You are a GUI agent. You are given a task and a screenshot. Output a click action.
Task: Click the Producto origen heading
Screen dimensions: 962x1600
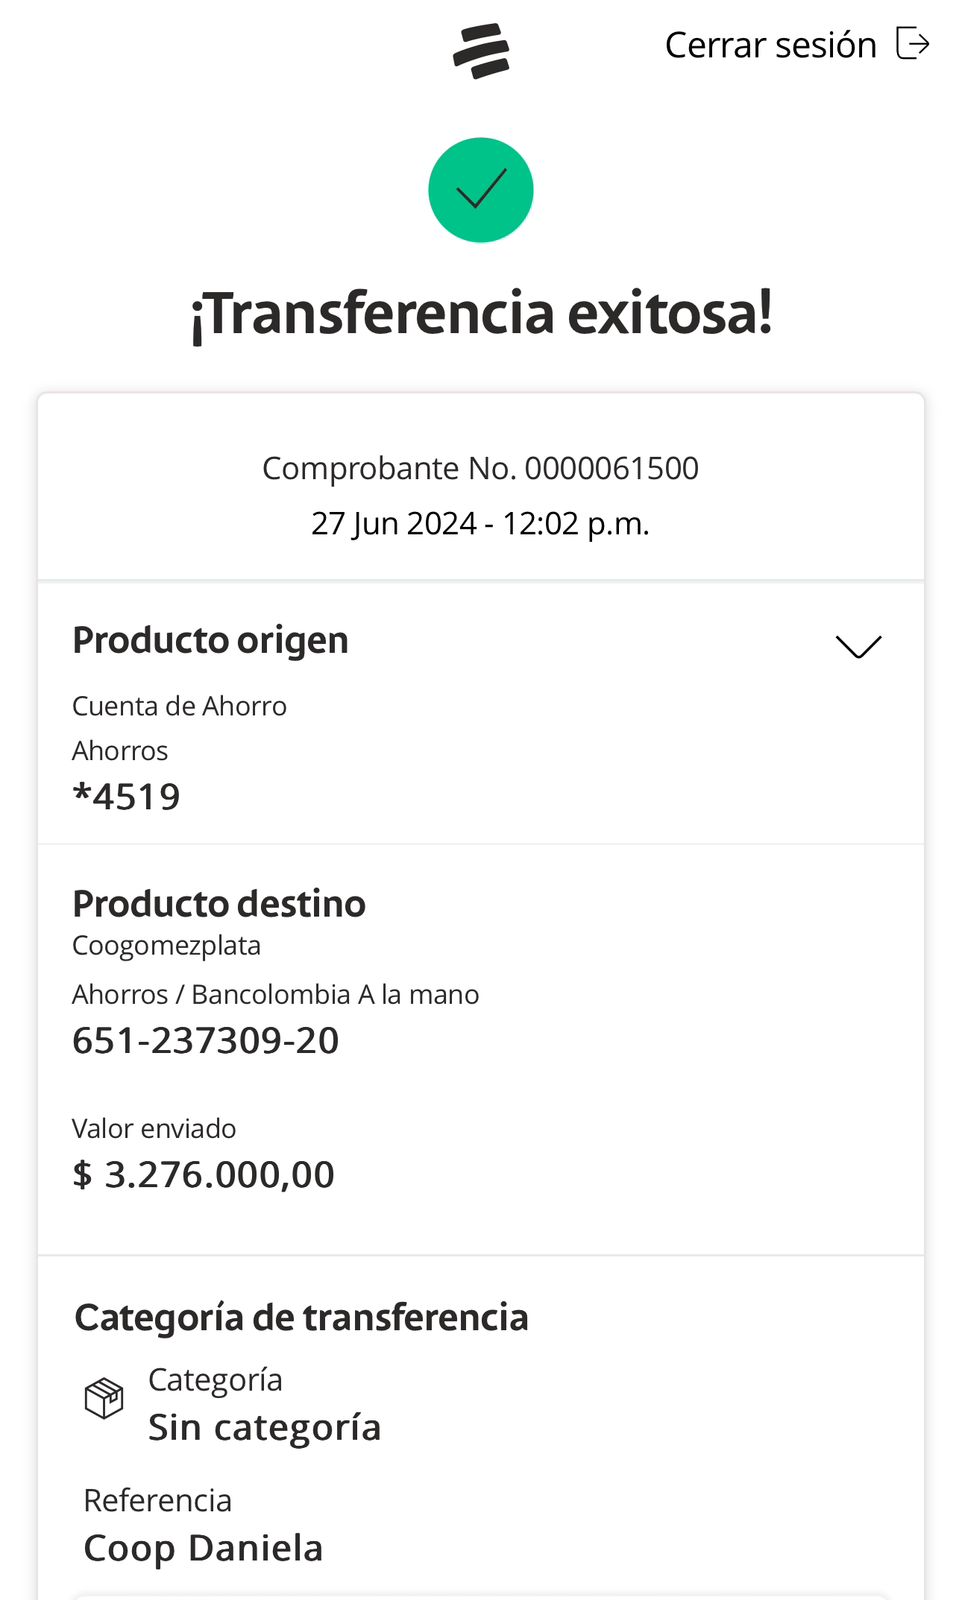click(x=210, y=640)
